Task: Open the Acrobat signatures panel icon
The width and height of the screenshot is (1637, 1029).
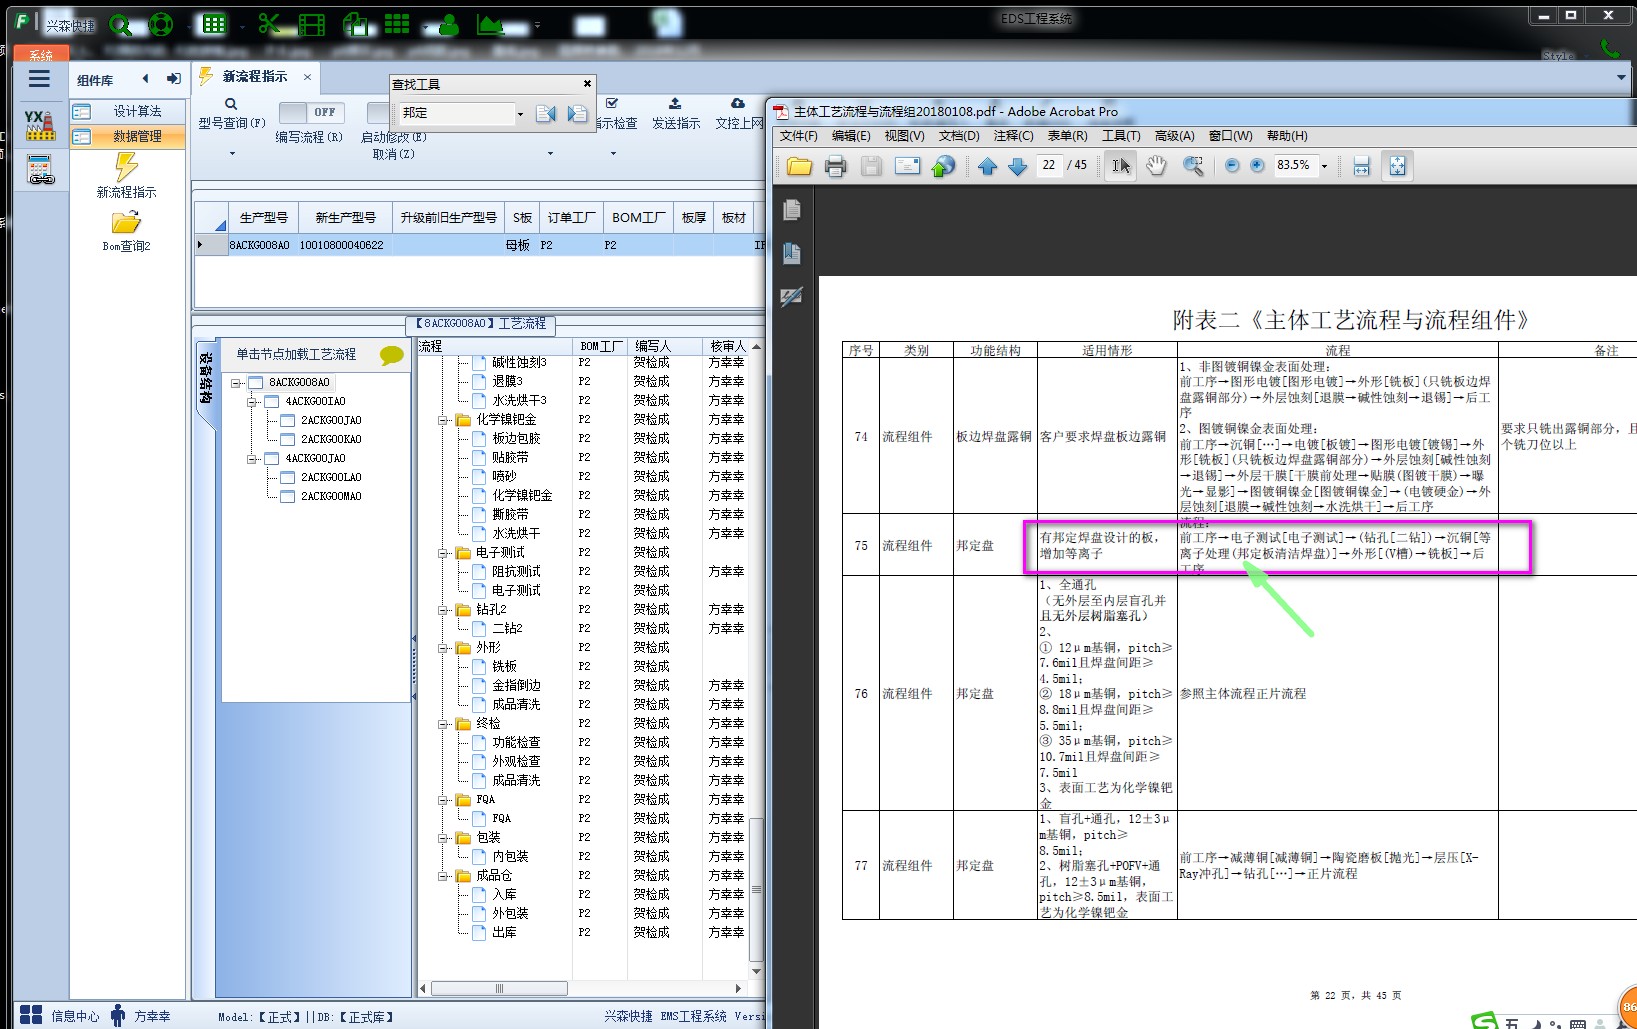Action: coord(792,297)
